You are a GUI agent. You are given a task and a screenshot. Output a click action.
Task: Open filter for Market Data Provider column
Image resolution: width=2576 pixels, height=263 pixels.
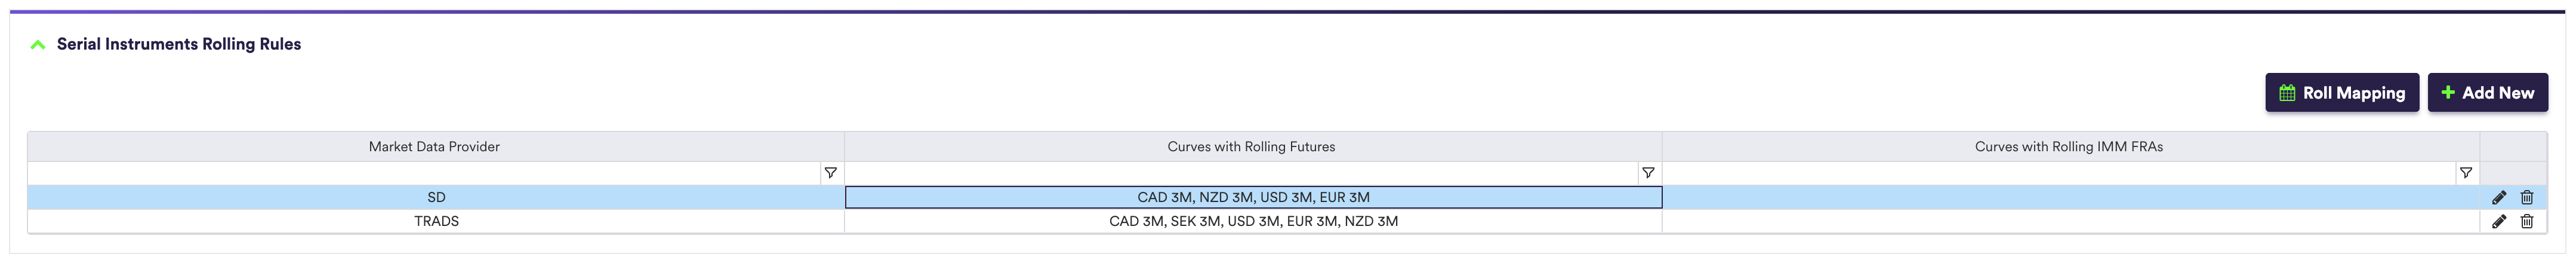coord(830,173)
